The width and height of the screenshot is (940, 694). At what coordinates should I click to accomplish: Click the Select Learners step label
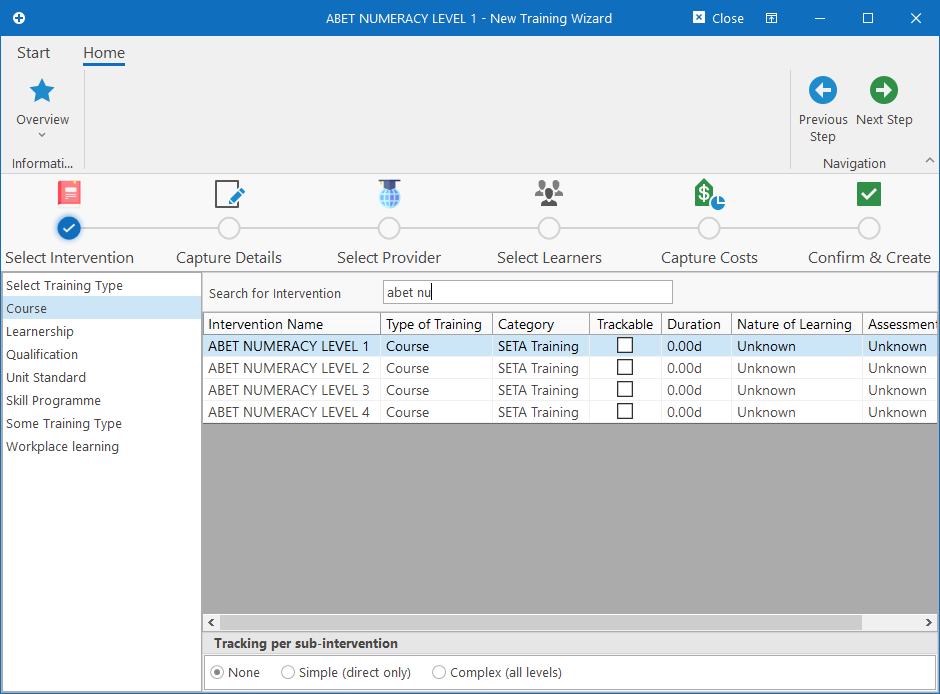(x=549, y=258)
